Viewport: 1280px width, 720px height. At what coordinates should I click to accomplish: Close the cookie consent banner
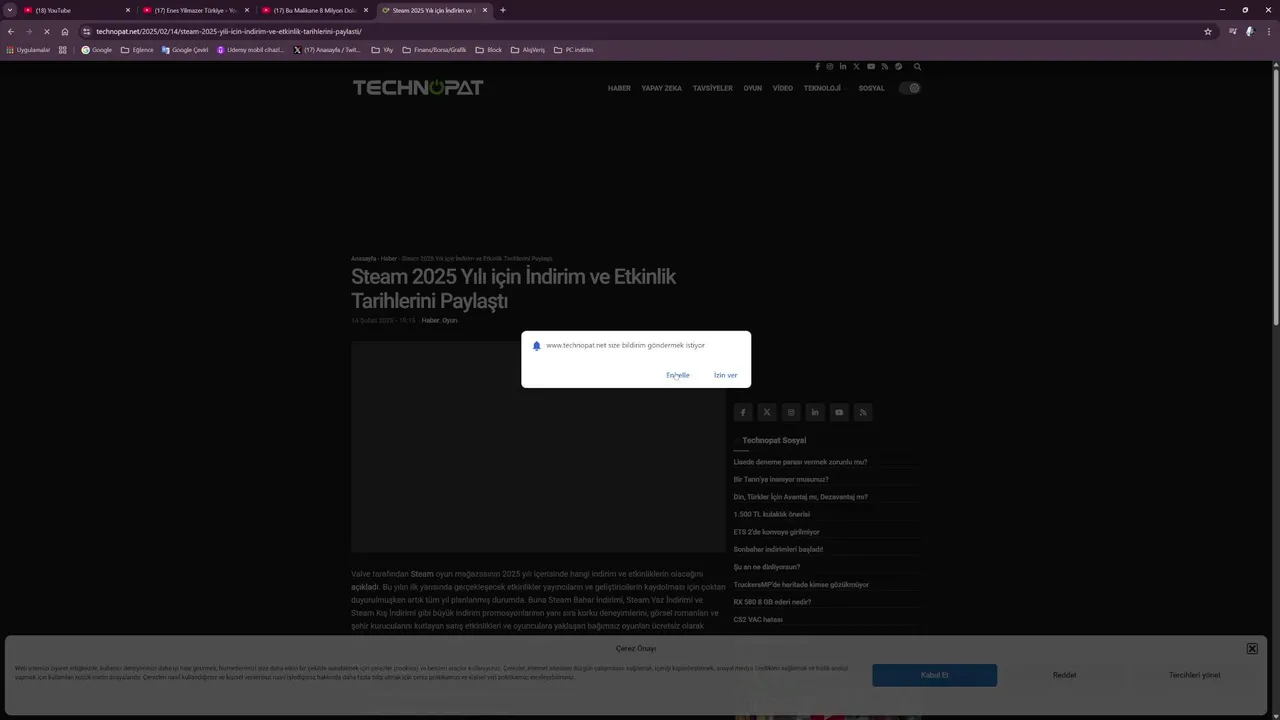point(1252,649)
